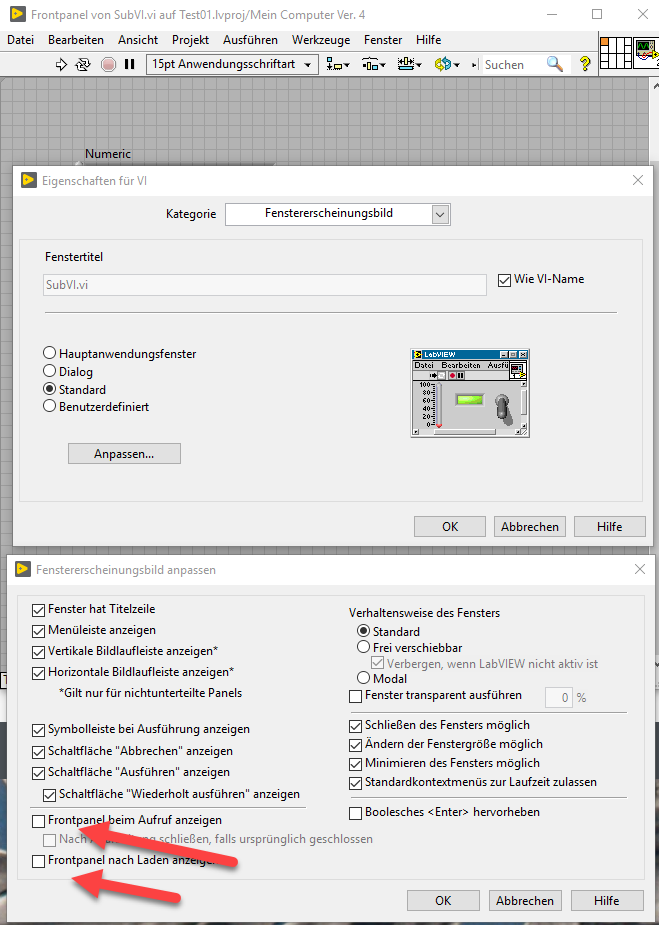Screen dimensions: 659x925
Task: Toggle "Wiederholt ausführen" anzeigen checkbox
Action: click(50, 795)
